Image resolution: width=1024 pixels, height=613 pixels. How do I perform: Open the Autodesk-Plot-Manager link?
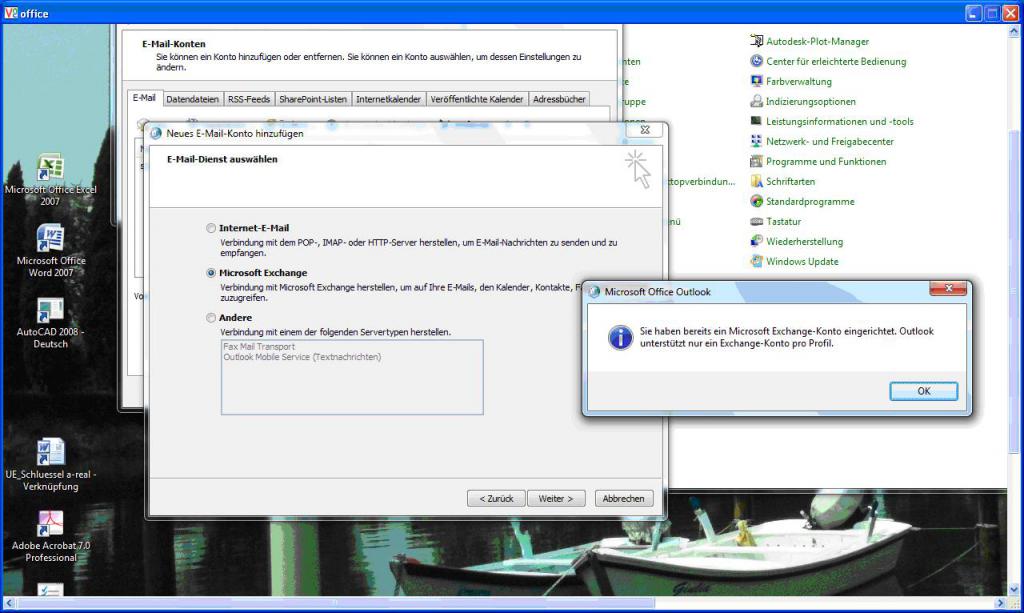[x=817, y=41]
